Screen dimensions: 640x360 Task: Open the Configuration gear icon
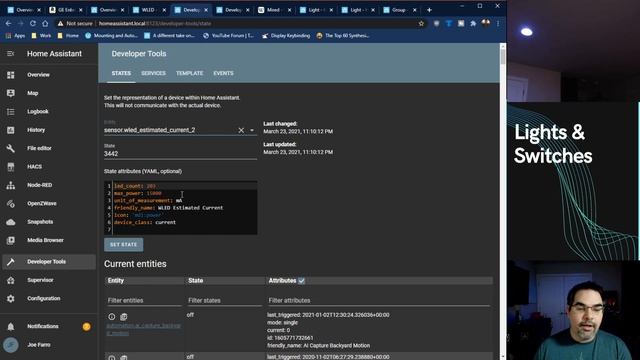pos(11,298)
